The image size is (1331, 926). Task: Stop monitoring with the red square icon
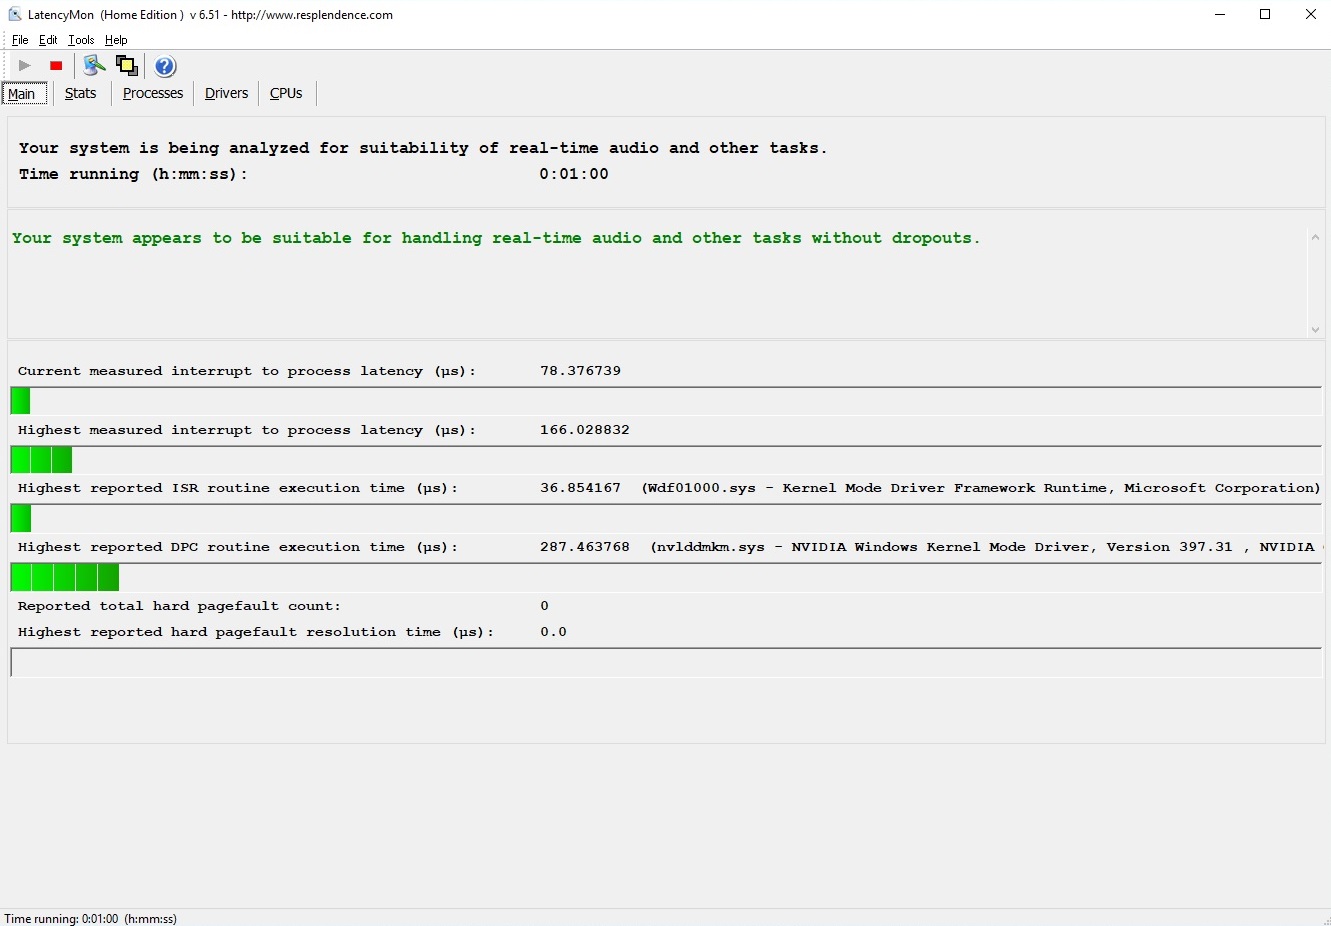click(56, 66)
